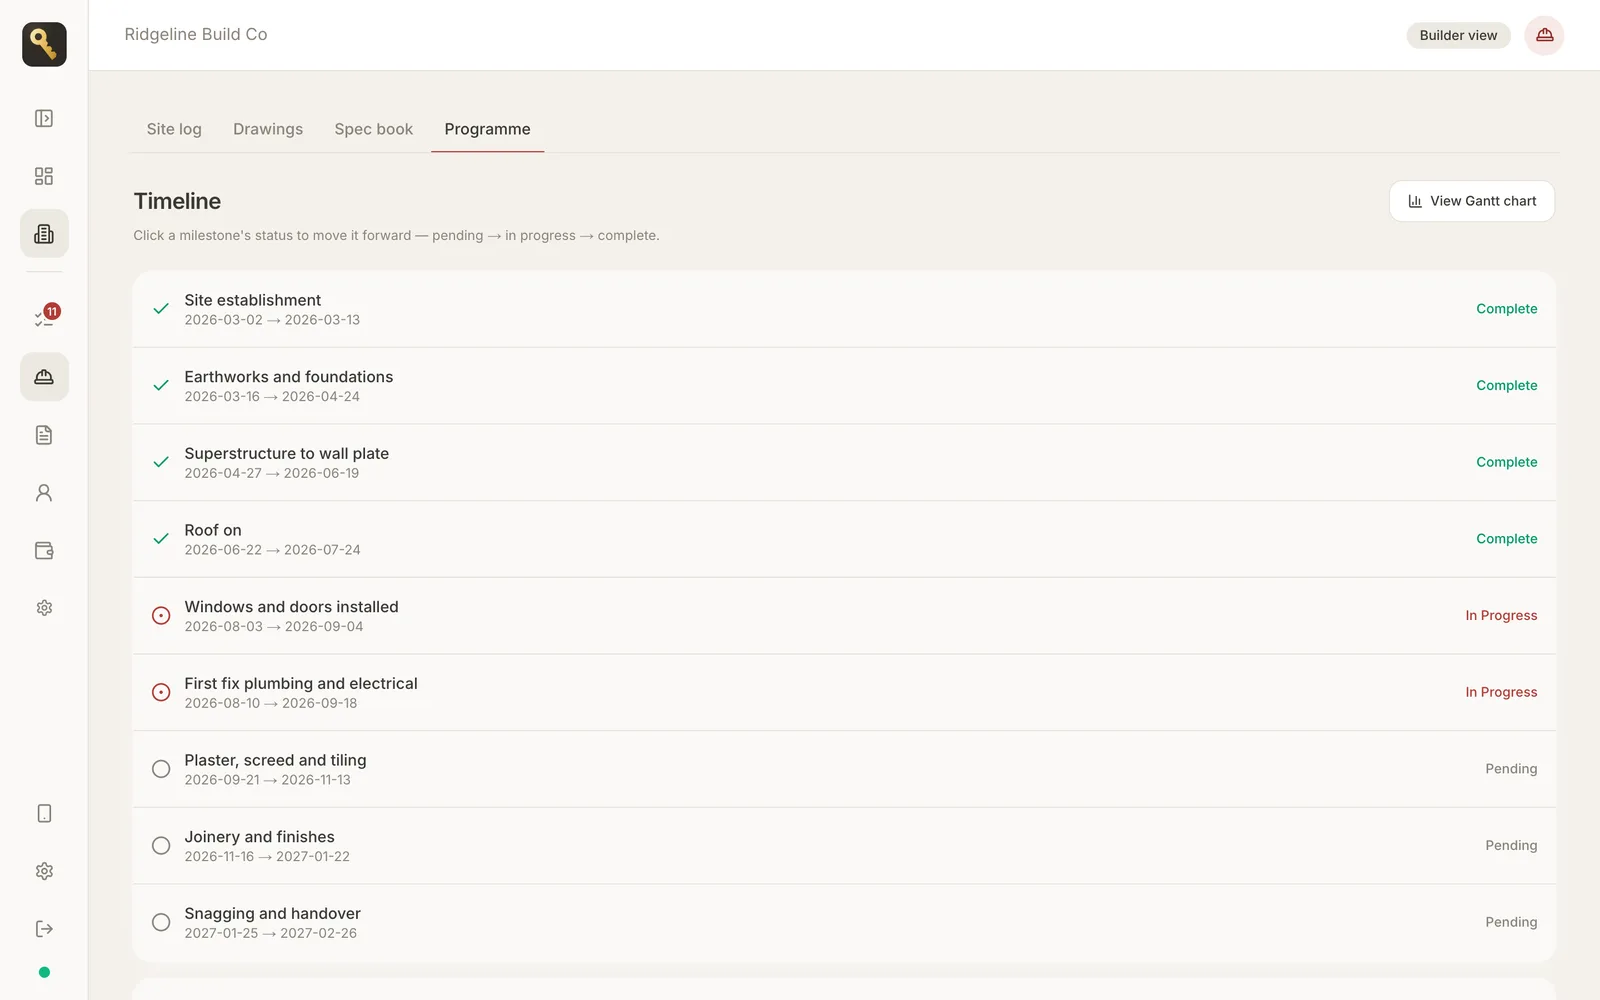Viewport: 1600px width, 1000px height.
Task: Click the Joinery and finishes milestone name
Action: (x=260, y=837)
